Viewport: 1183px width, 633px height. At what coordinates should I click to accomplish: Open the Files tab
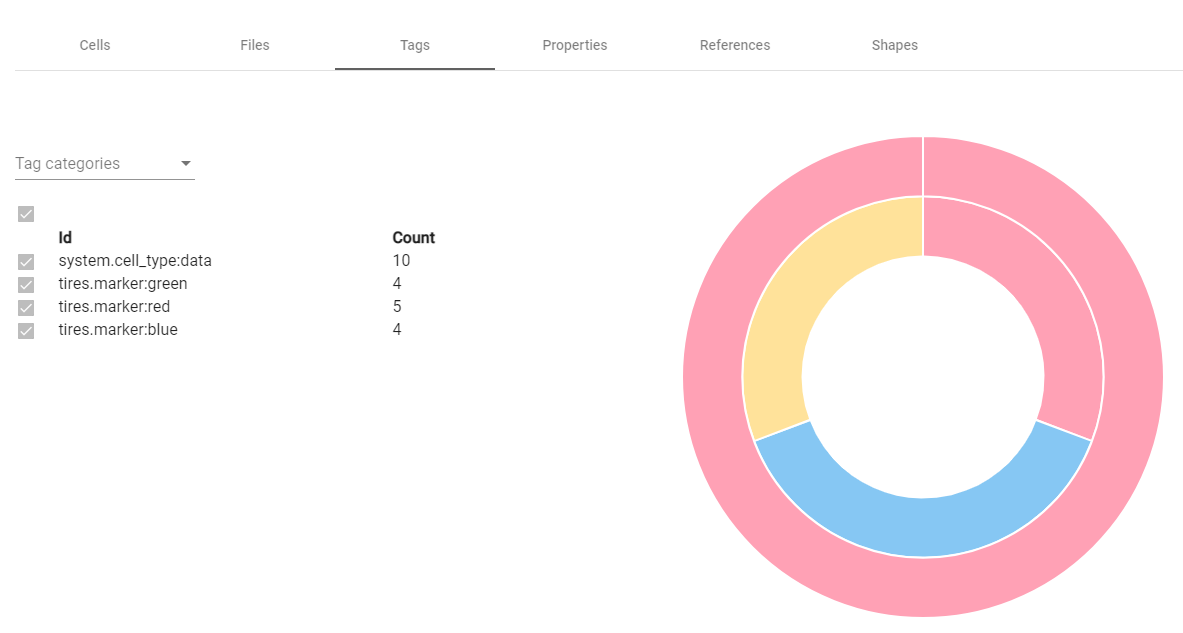pyautogui.click(x=255, y=45)
